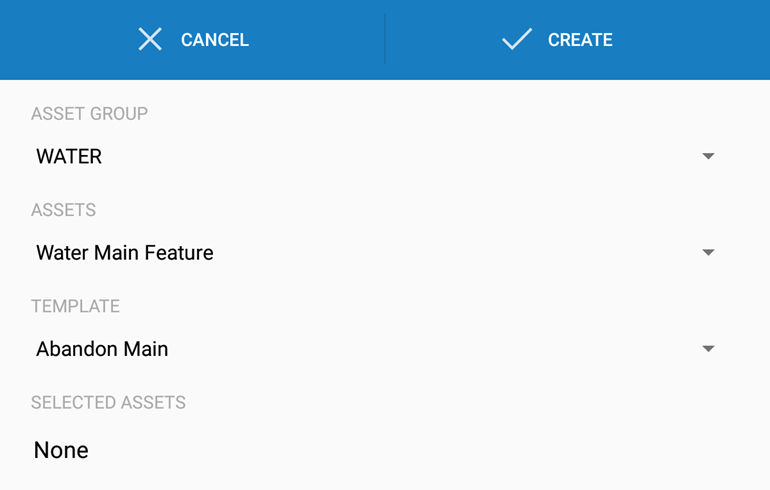Viewport: 770px width, 490px height.
Task: Open the Abandon Main template selection
Action: click(102, 349)
